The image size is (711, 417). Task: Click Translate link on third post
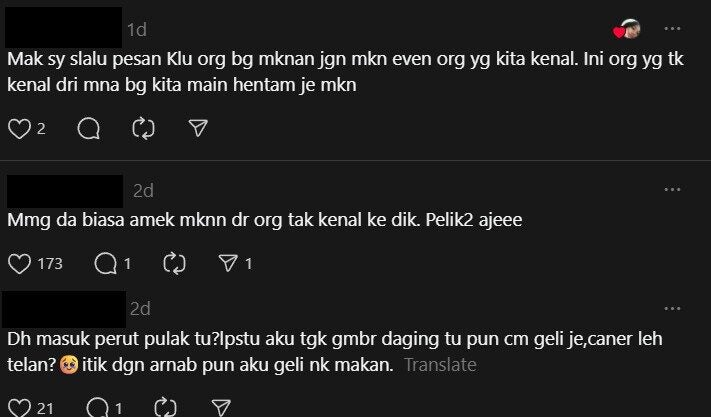[x=440, y=365]
